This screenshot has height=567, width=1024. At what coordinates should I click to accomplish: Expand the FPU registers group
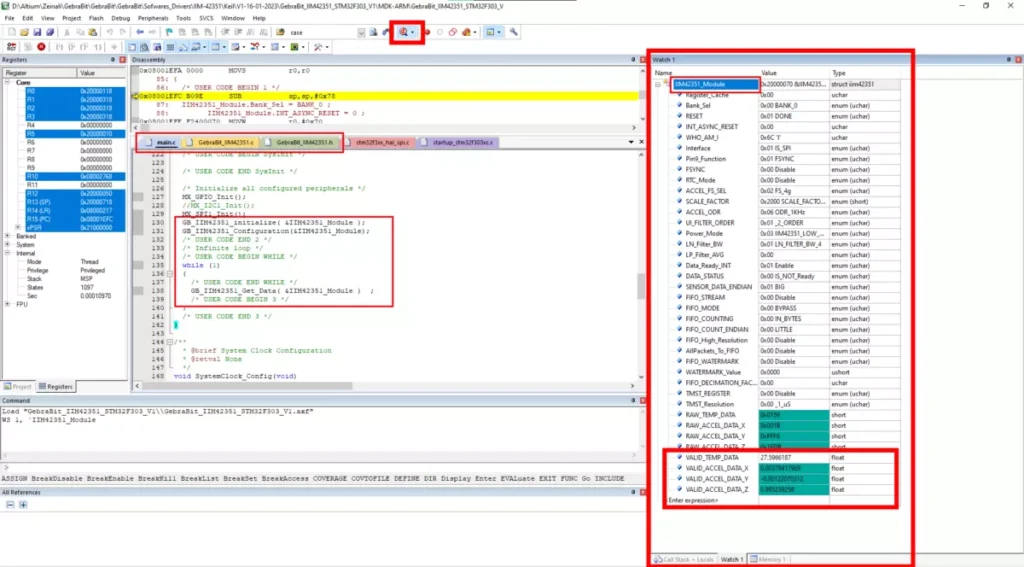click(8, 304)
